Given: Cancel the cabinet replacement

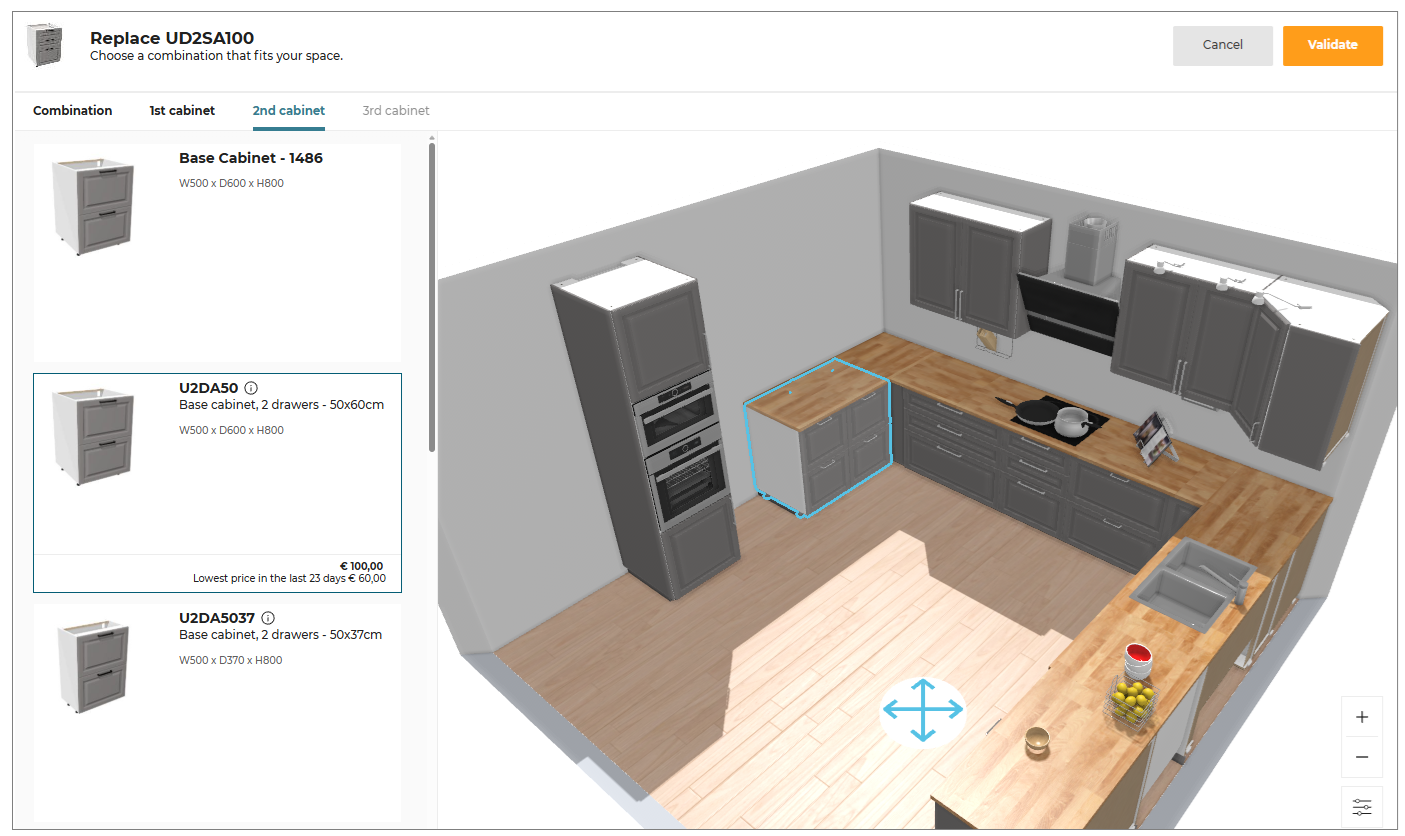Looking at the screenshot, I should [x=1223, y=45].
